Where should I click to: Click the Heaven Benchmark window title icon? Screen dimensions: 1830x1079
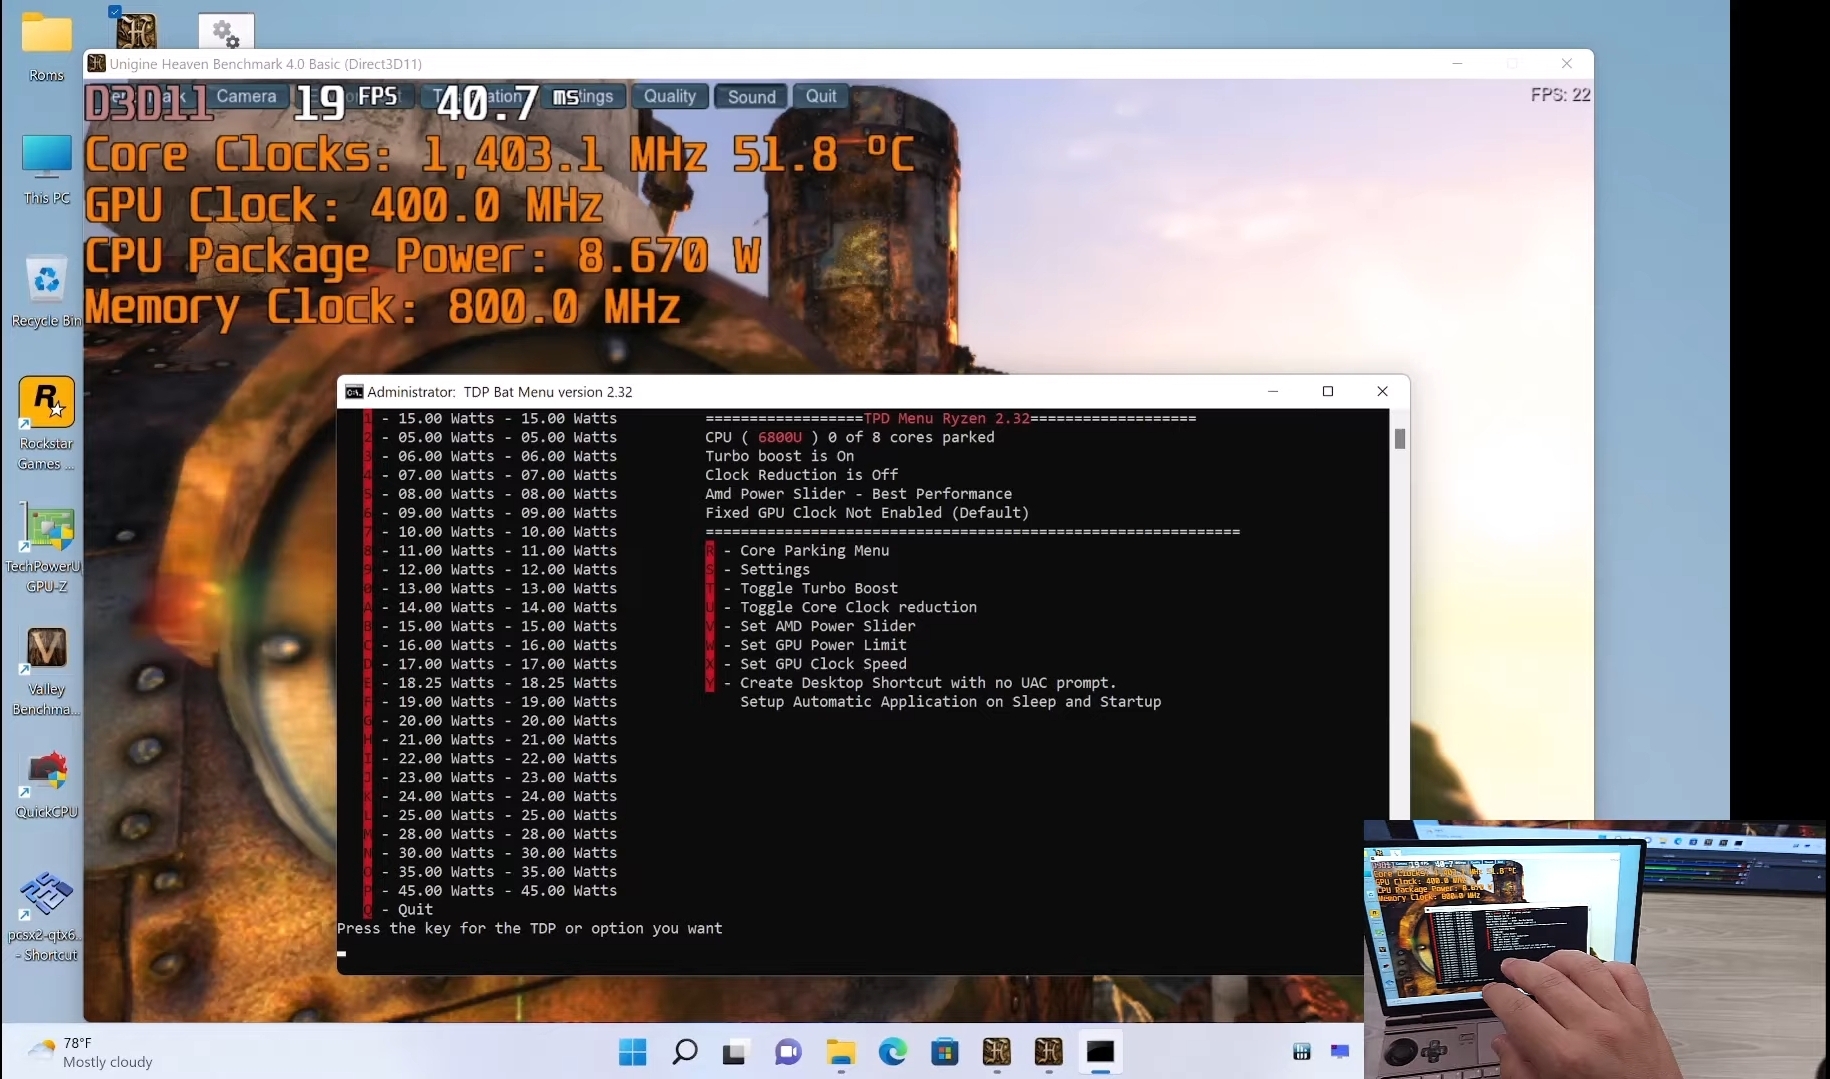(97, 63)
